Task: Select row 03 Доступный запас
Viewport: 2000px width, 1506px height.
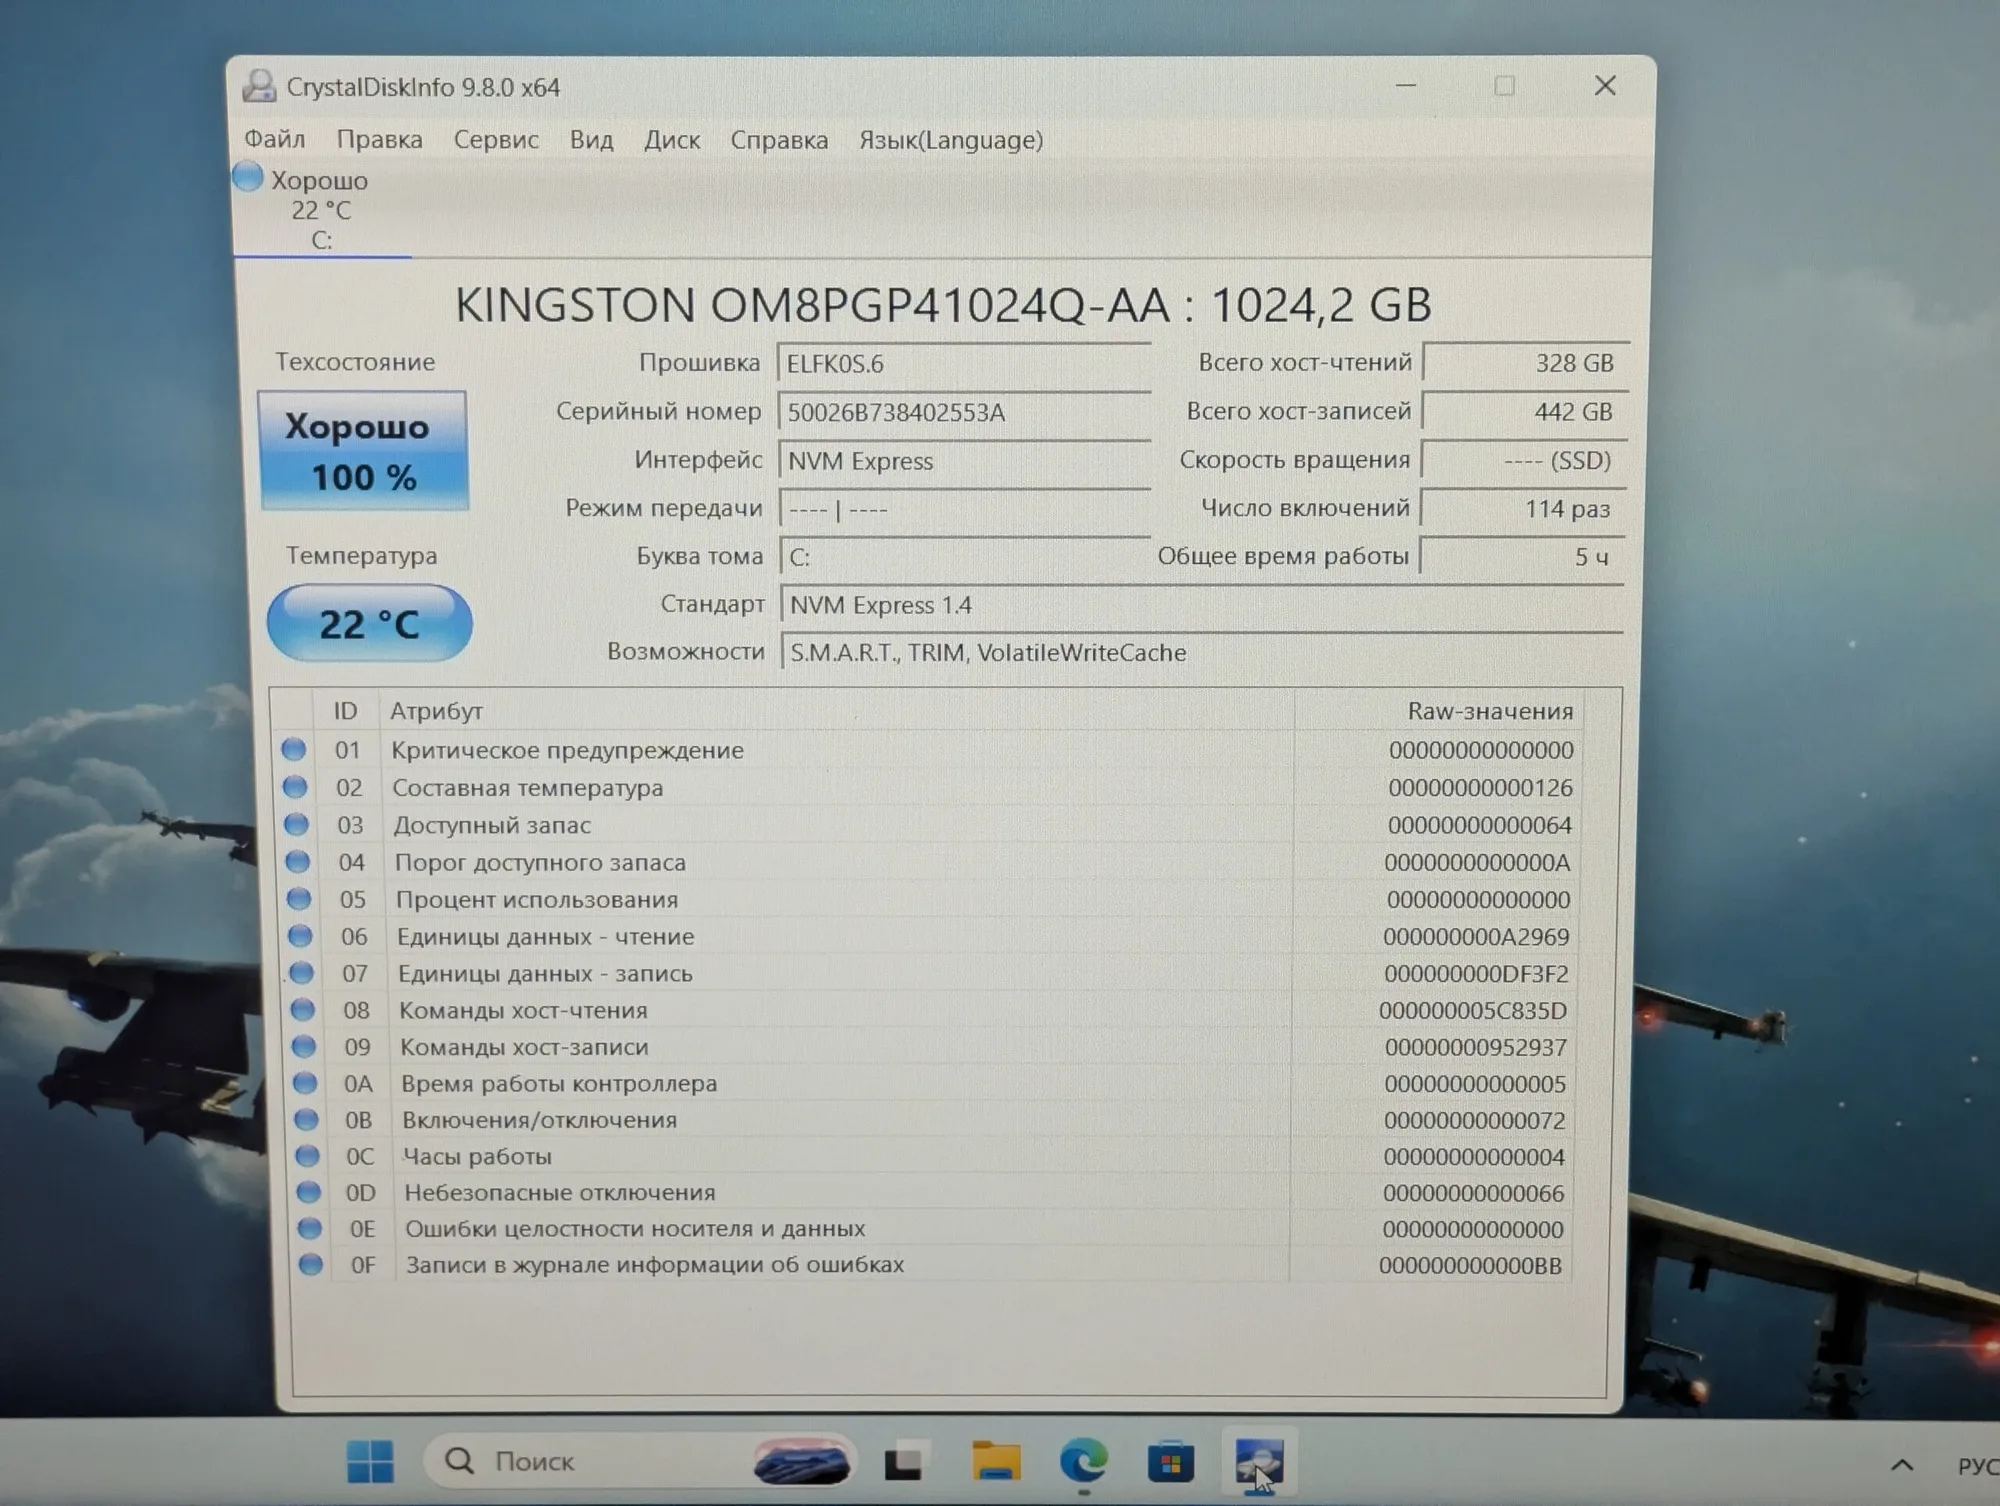Action: (x=927, y=825)
